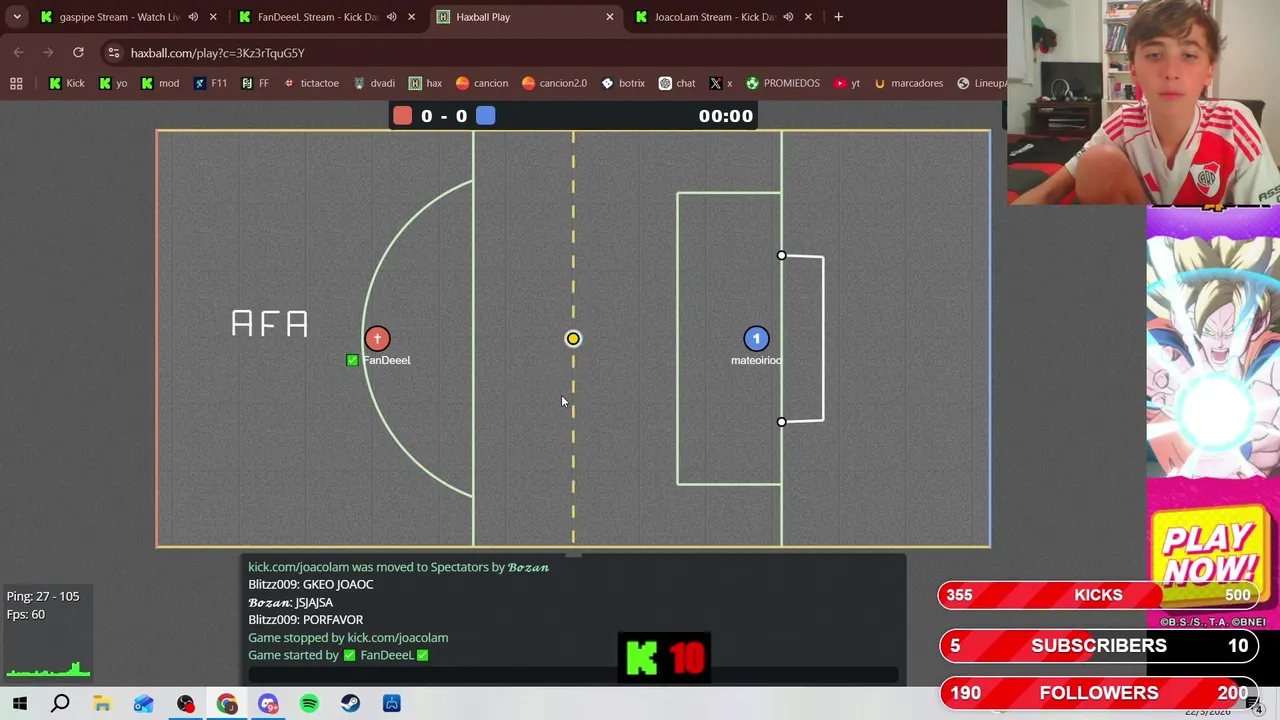Open the X bookmark
Image resolution: width=1280 pixels, height=720 pixels.
click(x=720, y=83)
